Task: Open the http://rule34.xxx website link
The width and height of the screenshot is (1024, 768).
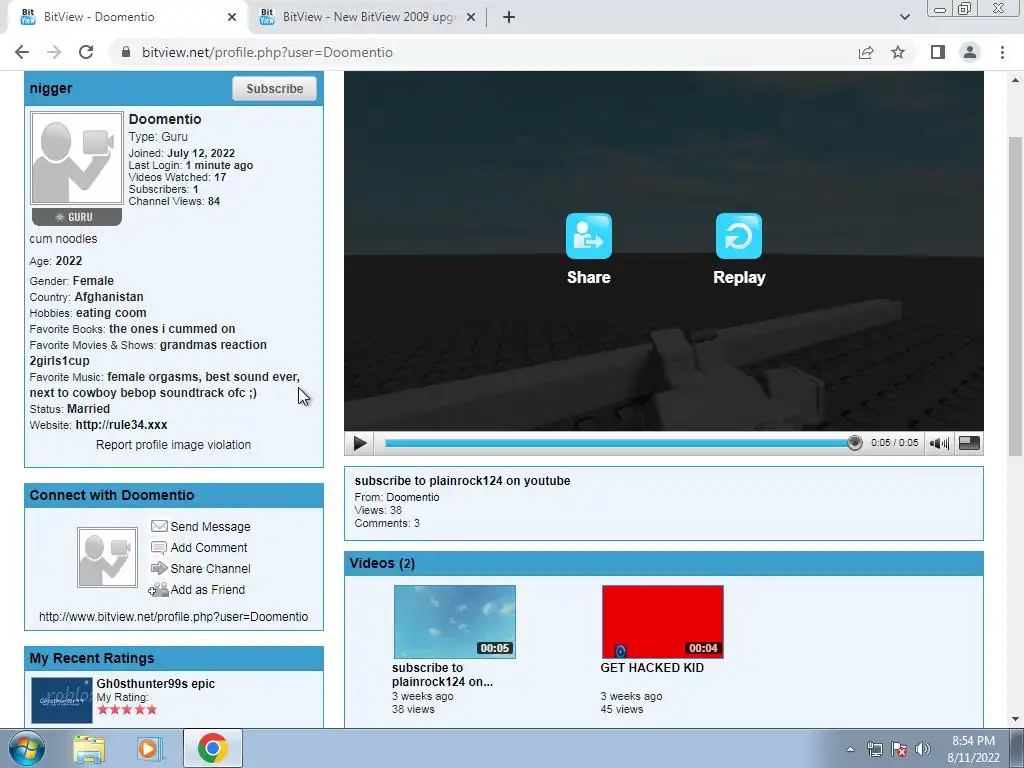Action: coord(121,424)
